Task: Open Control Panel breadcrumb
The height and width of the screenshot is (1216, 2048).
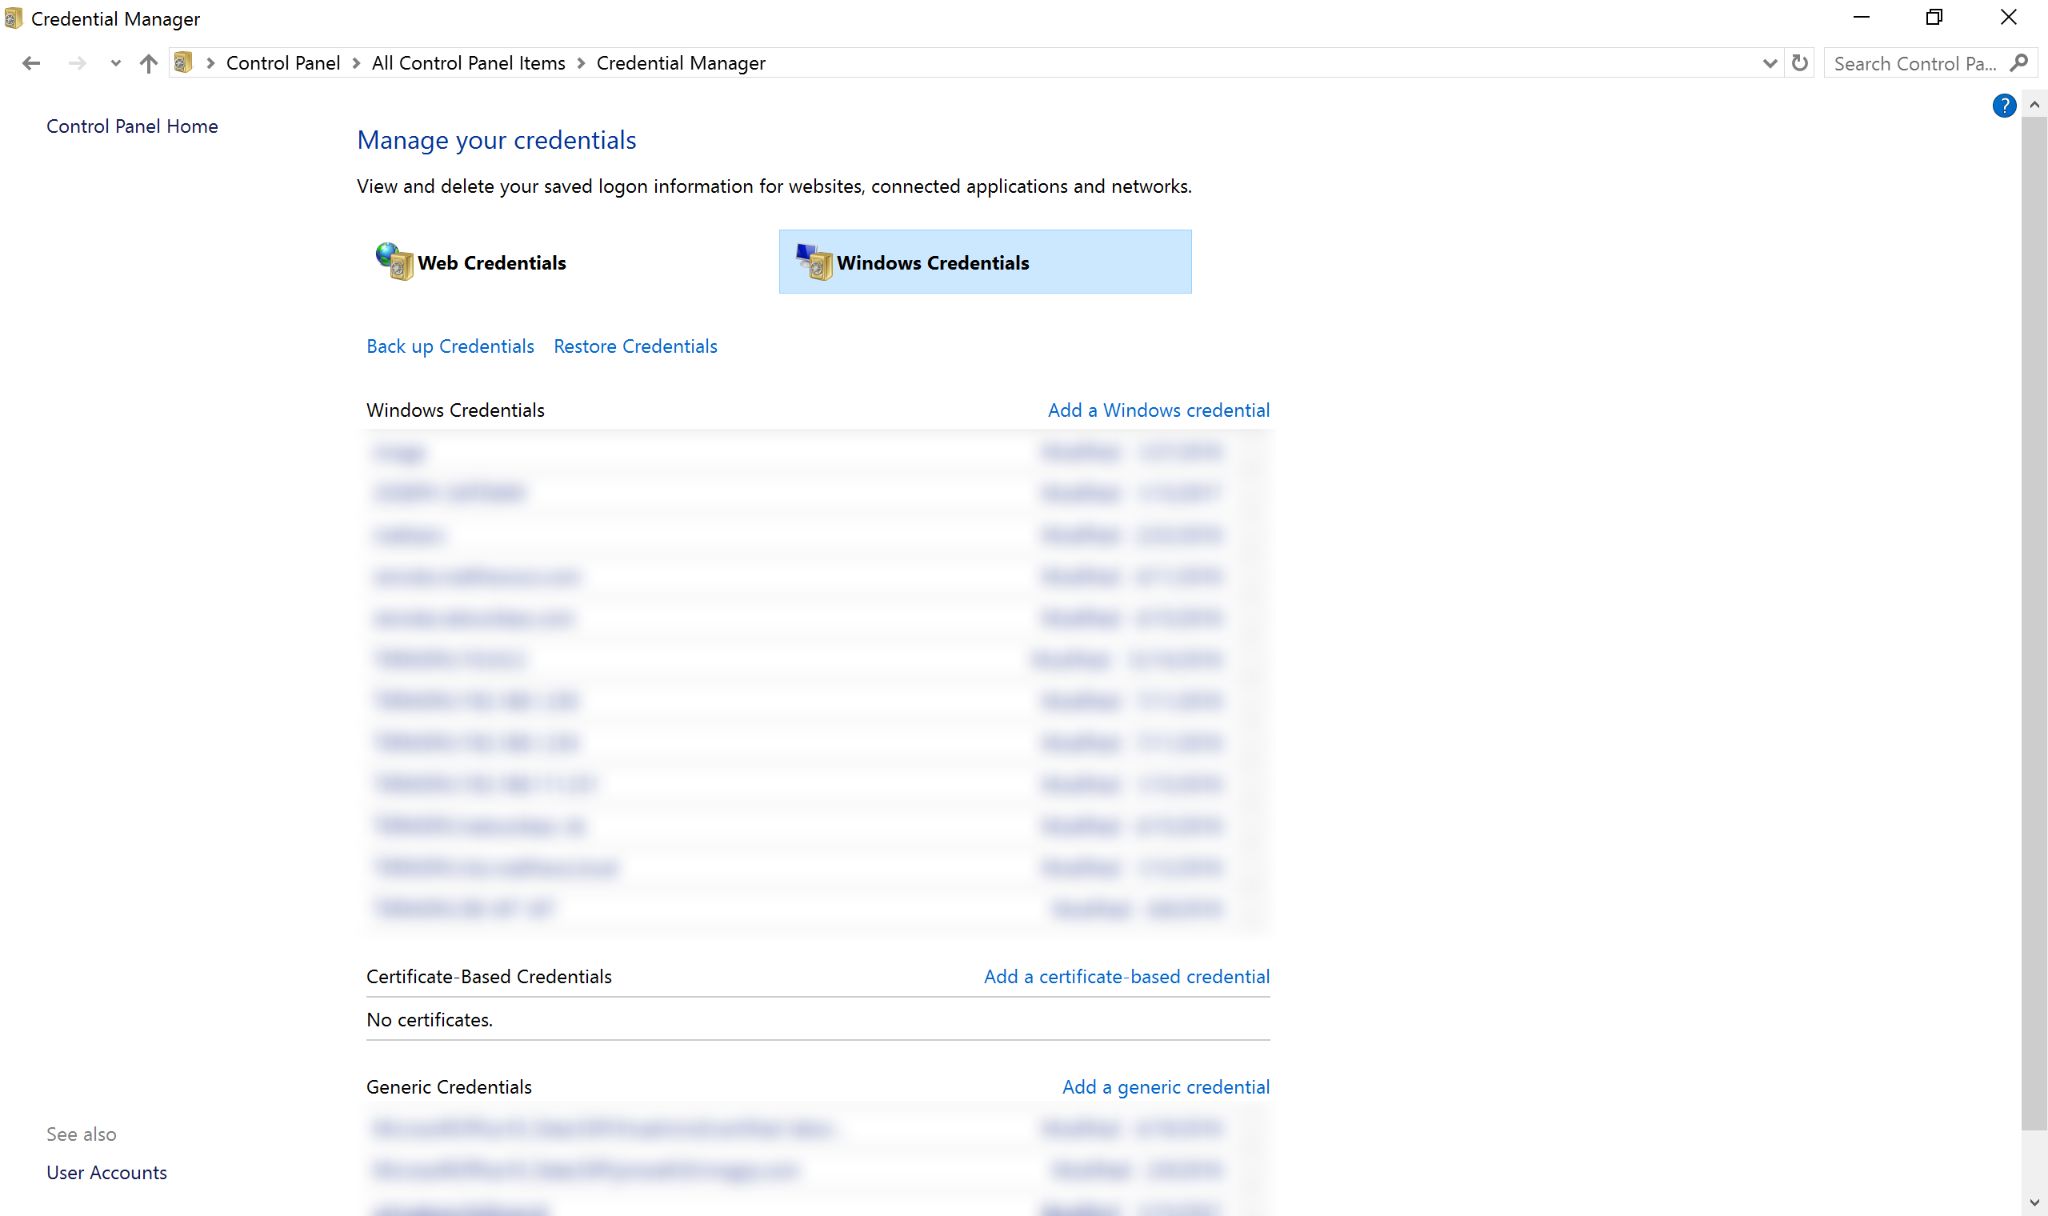Action: click(x=283, y=63)
